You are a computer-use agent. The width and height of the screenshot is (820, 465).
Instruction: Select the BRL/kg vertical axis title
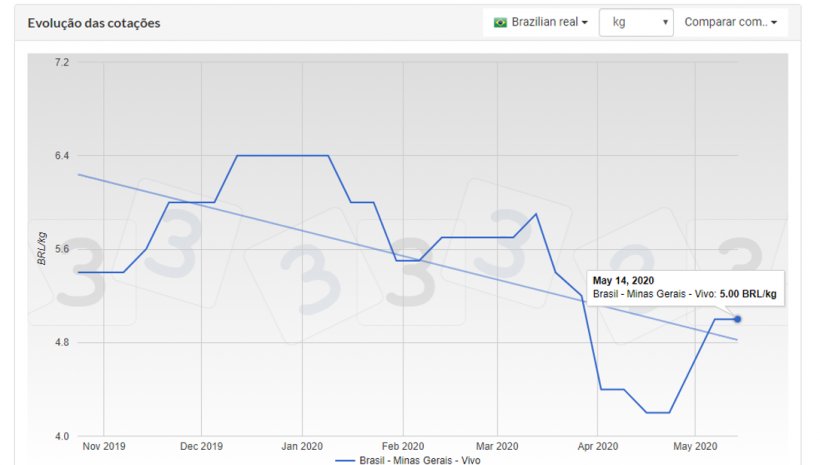coord(42,248)
